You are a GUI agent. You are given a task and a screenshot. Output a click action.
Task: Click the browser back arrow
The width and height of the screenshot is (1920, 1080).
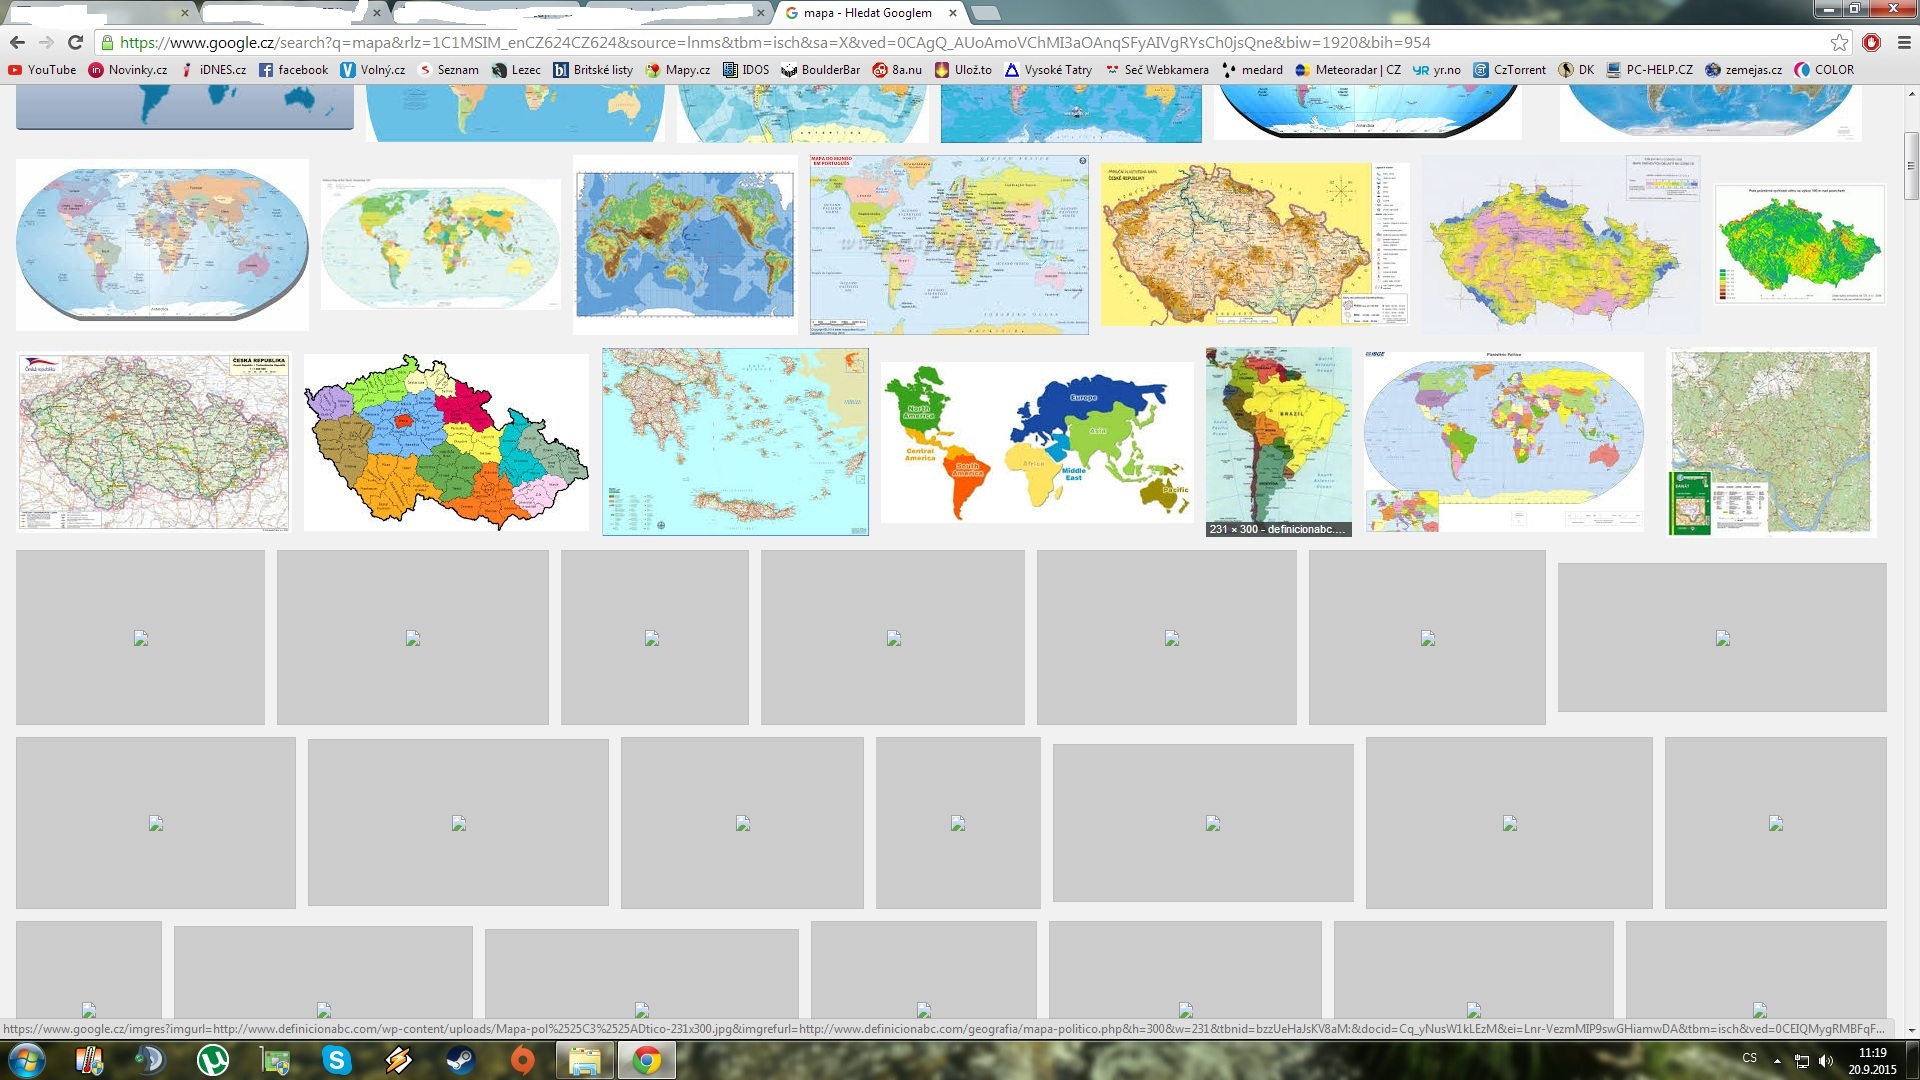point(17,42)
